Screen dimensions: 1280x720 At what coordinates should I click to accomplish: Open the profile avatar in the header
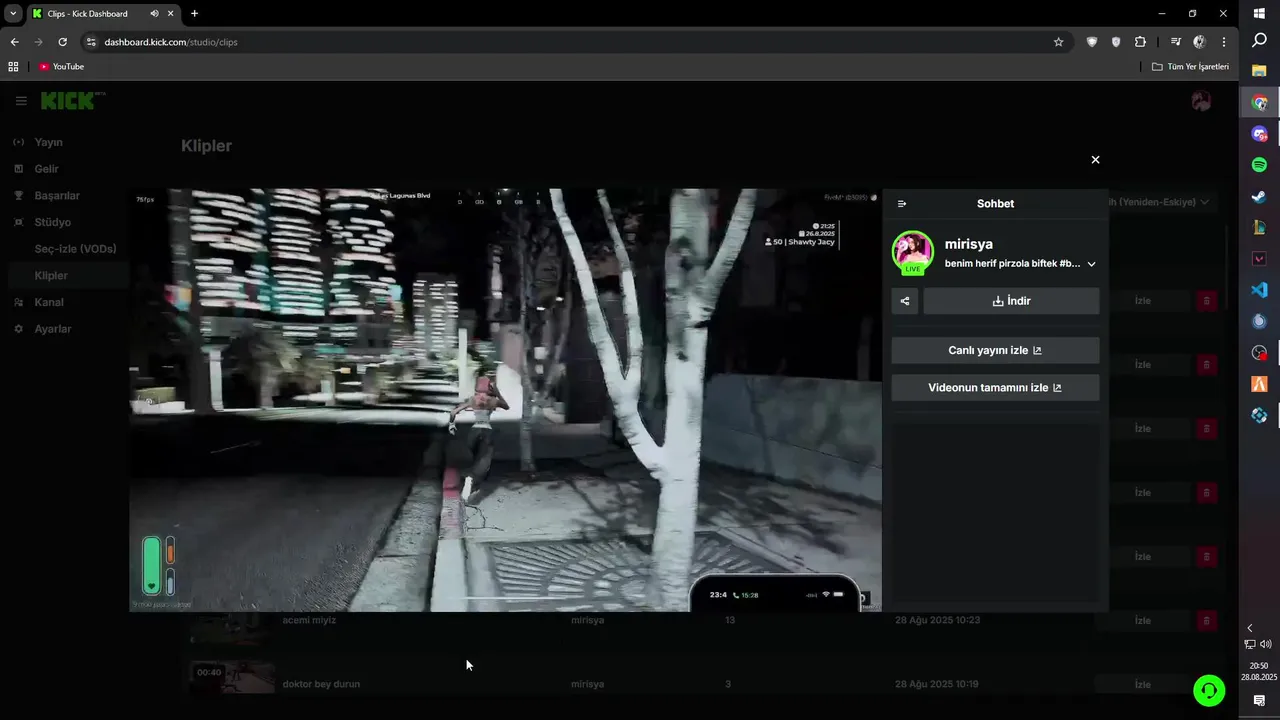tap(1201, 101)
